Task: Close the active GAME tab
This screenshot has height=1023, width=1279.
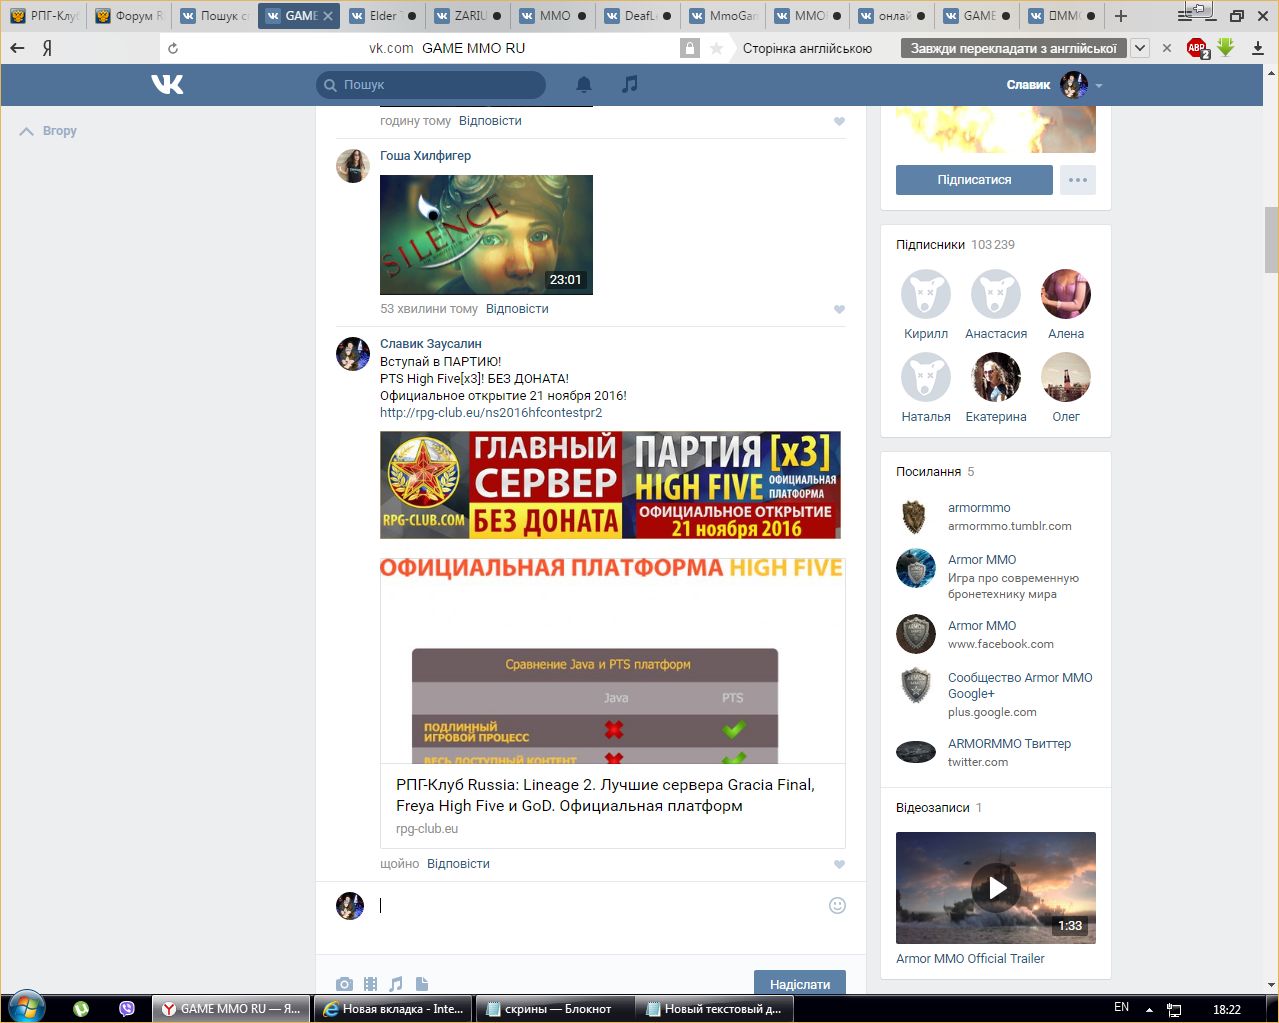Action: pyautogui.click(x=328, y=16)
